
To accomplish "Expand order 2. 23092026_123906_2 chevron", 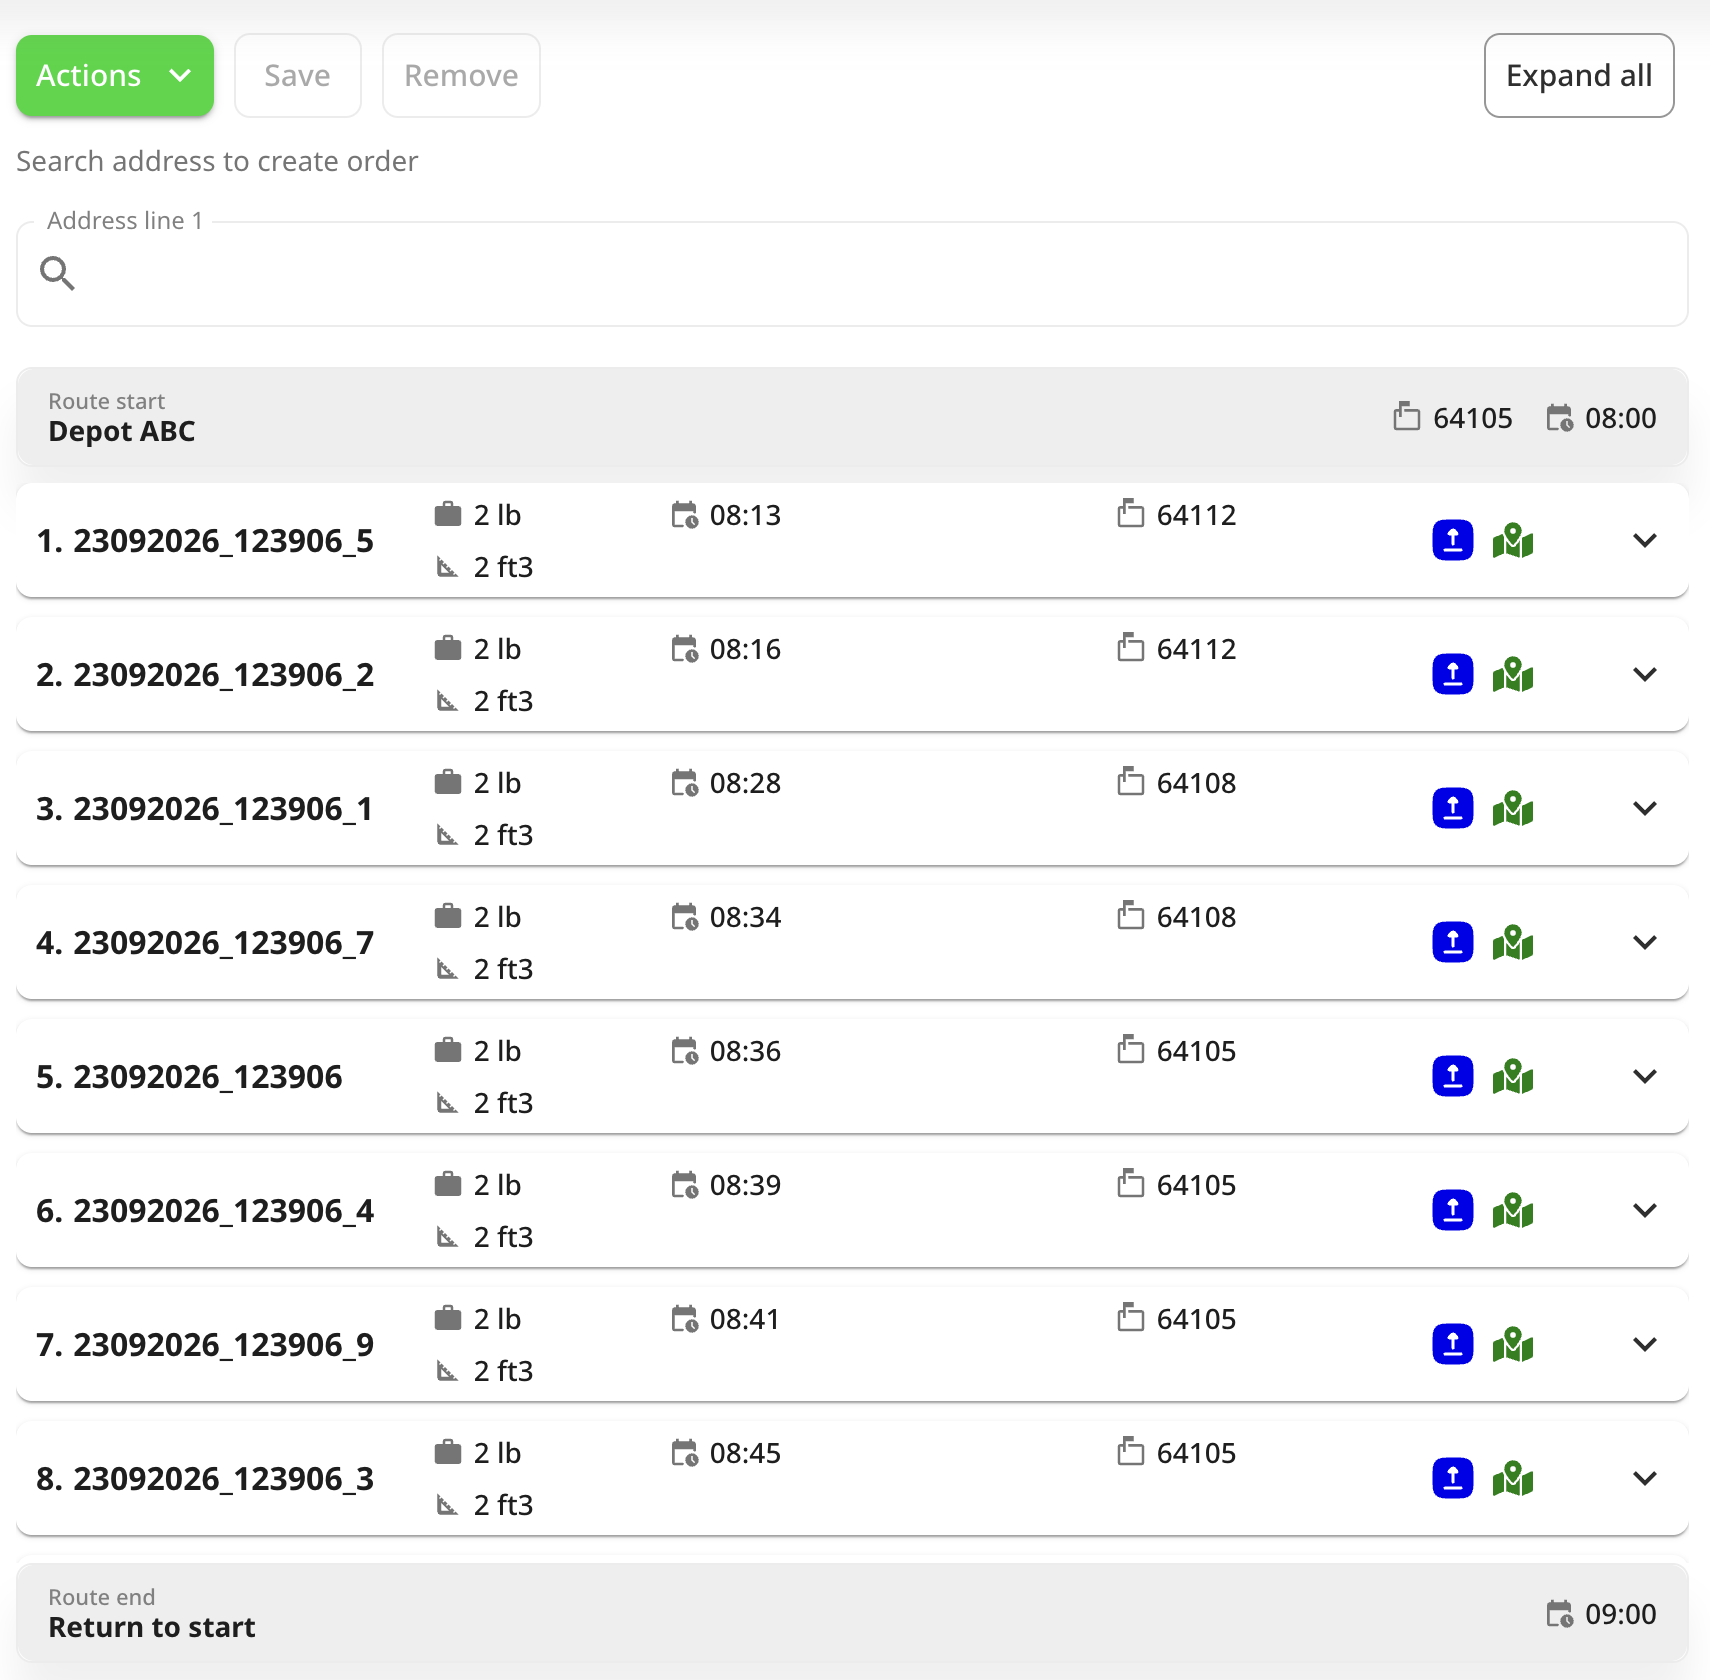I will (1645, 675).
